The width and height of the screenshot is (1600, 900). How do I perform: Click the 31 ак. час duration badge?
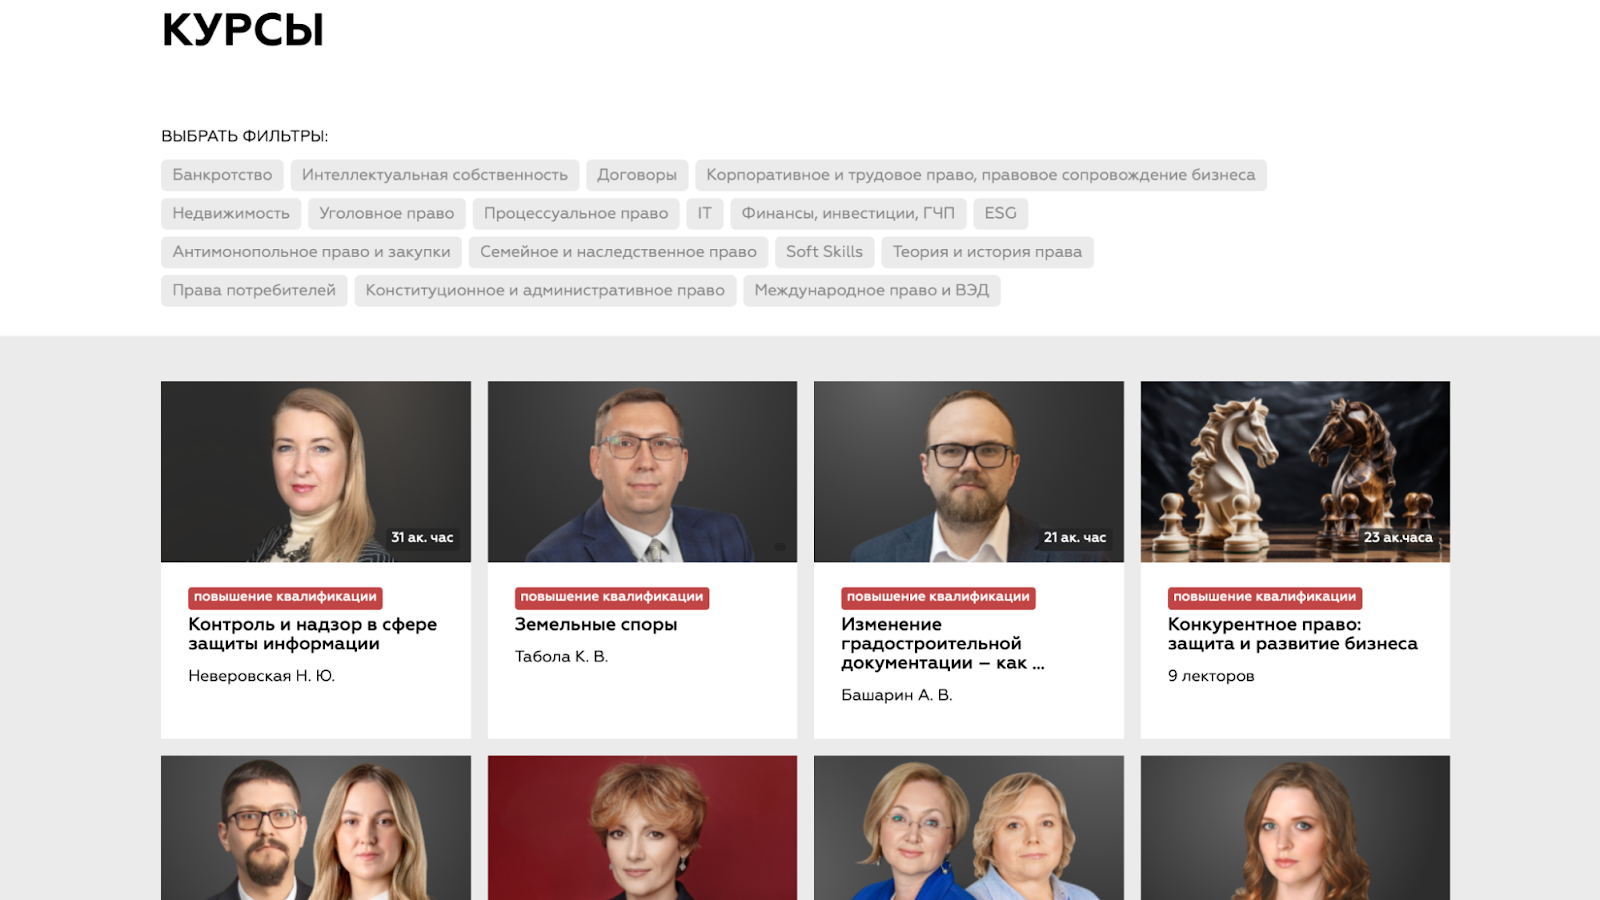coord(422,537)
